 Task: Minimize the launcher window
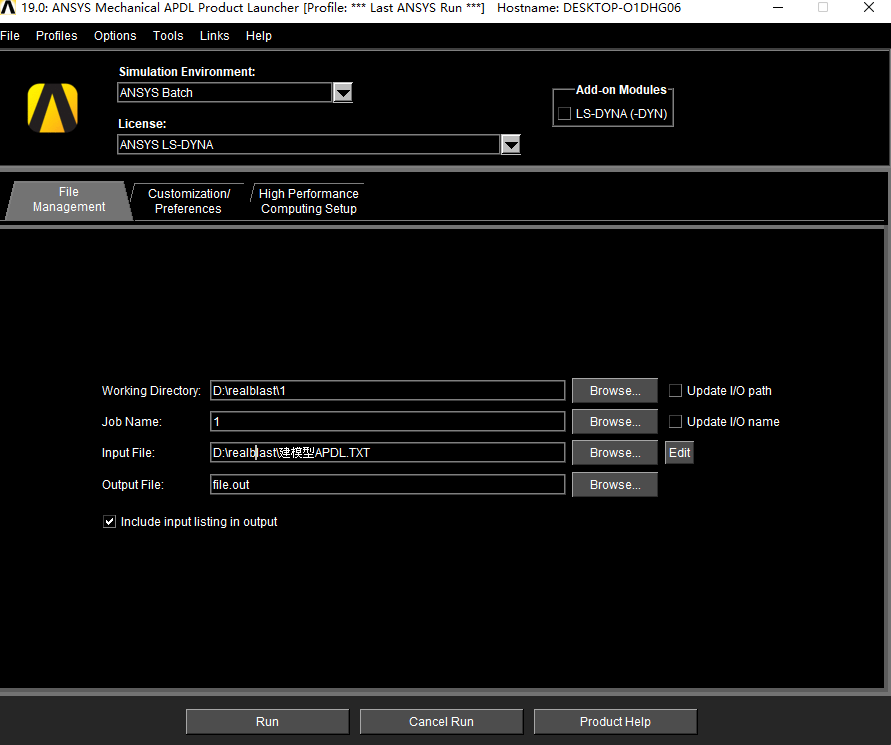778,8
